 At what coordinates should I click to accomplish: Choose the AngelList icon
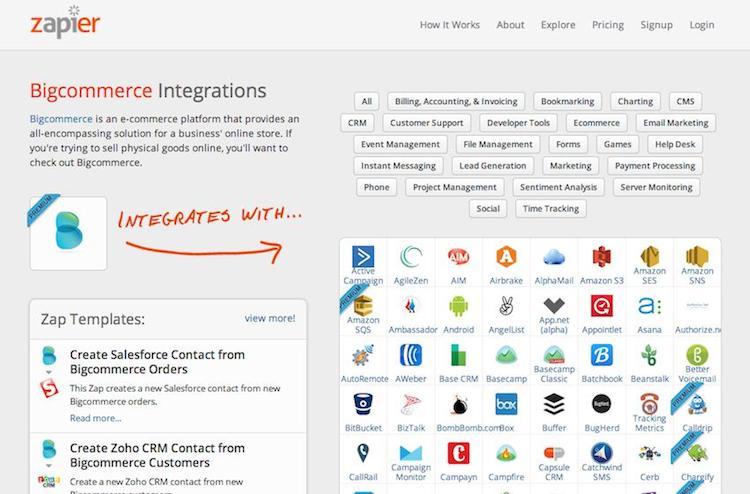tap(506, 306)
